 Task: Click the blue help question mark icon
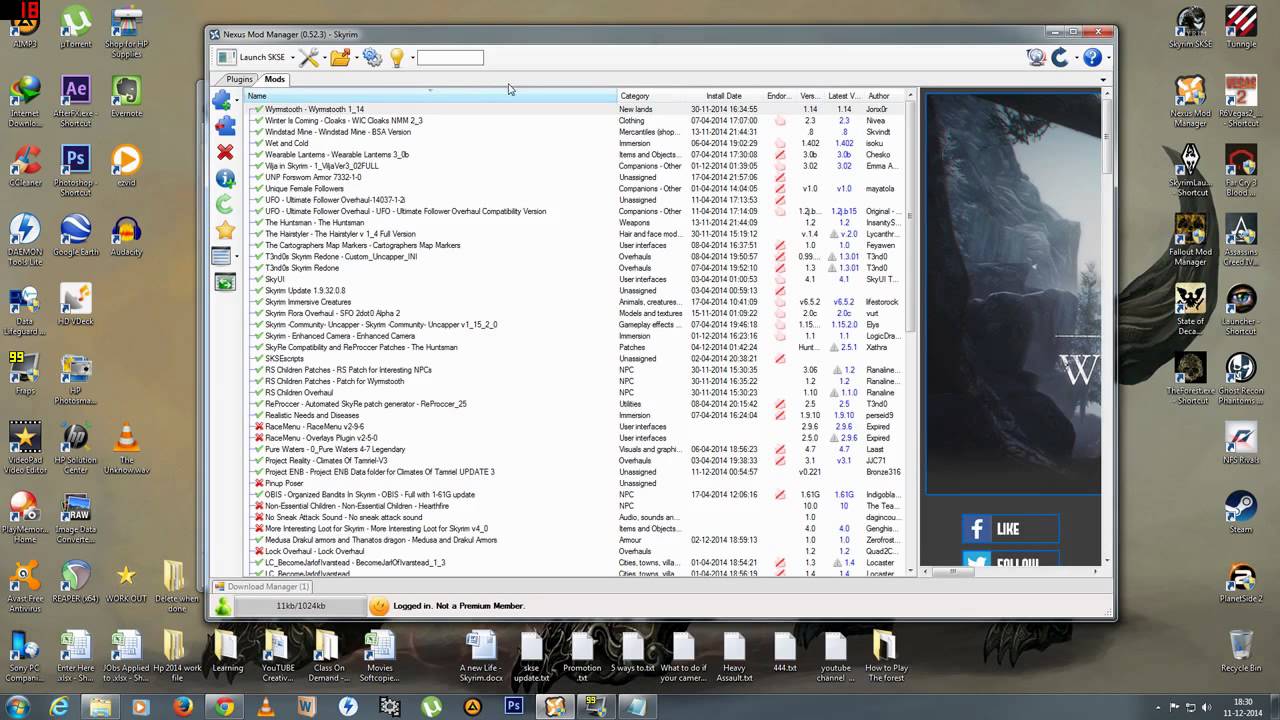click(1092, 58)
